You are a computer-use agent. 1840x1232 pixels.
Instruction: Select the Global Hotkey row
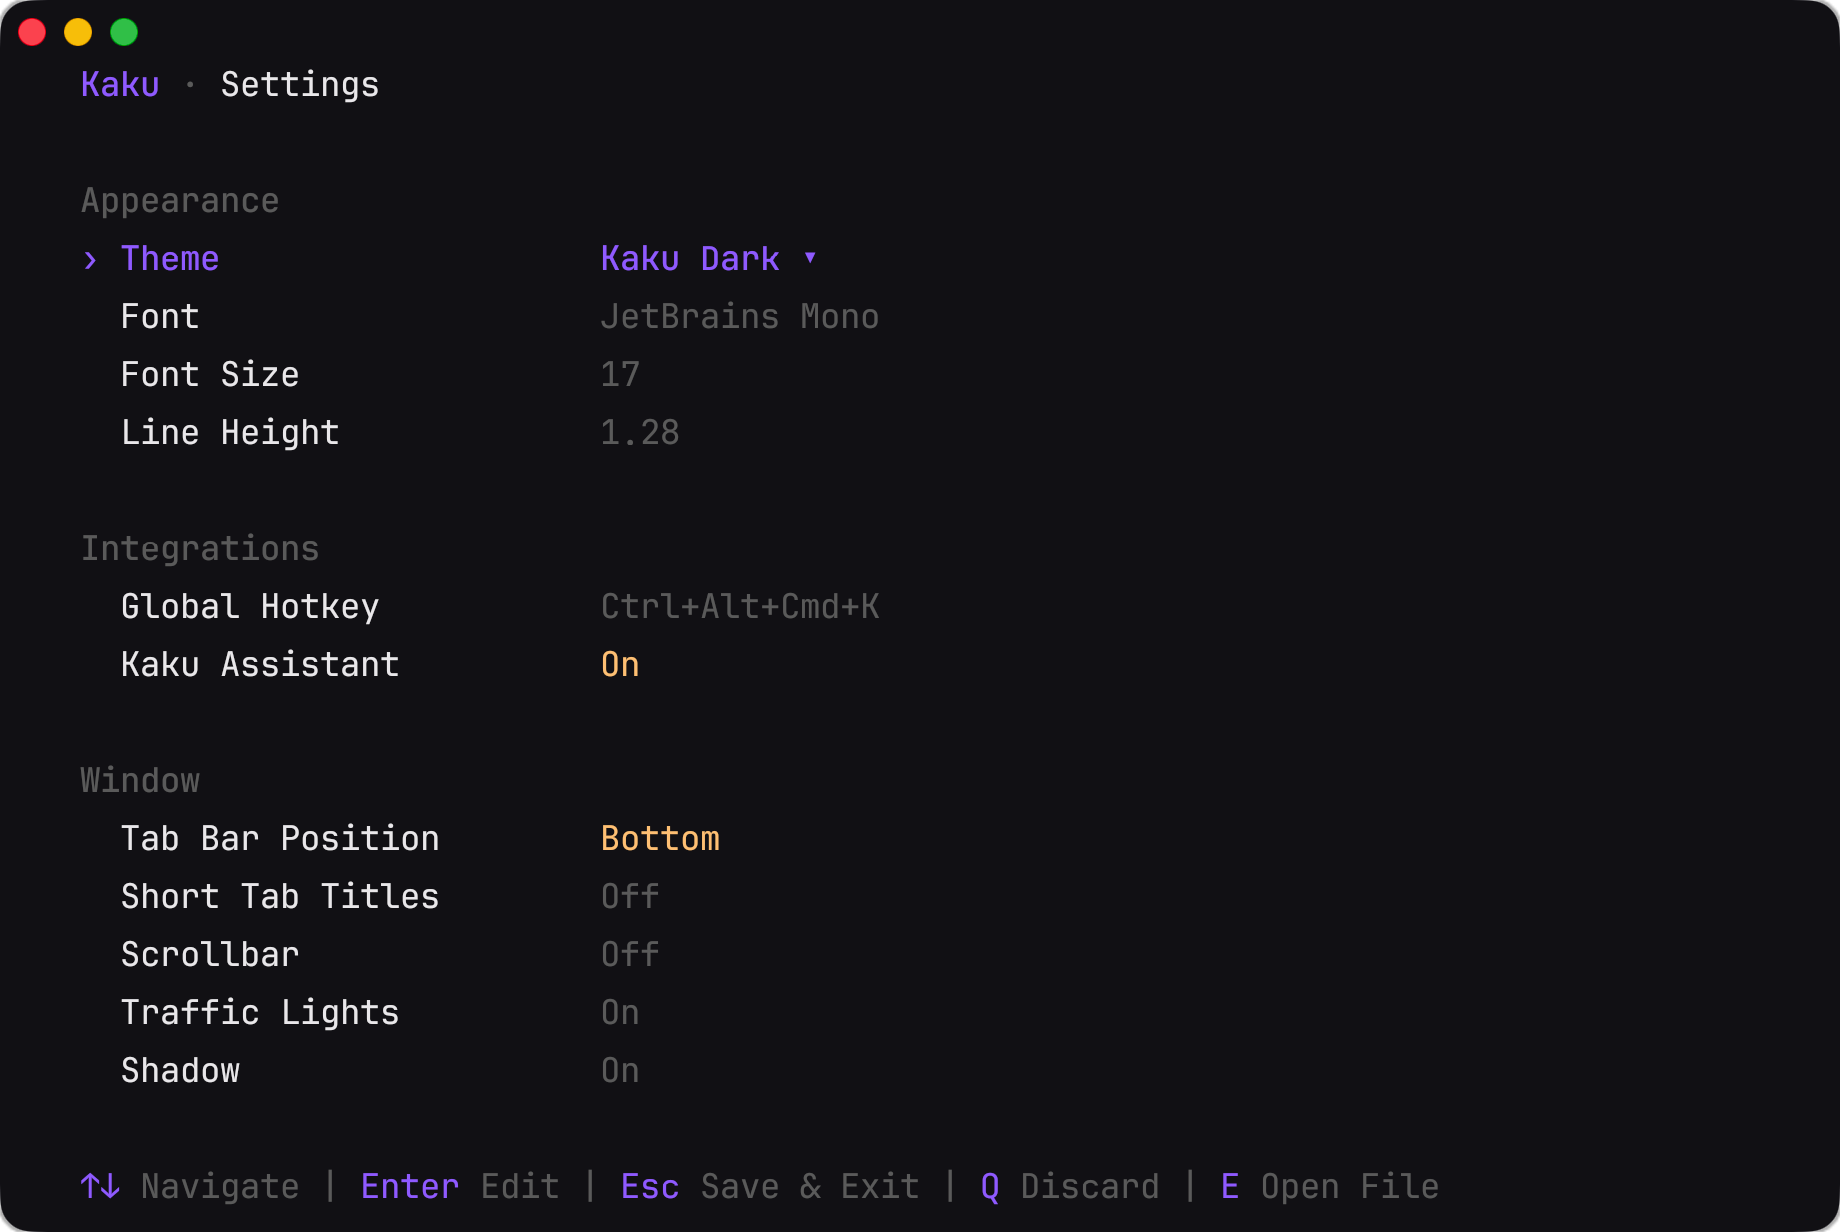click(x=250, y=607)
